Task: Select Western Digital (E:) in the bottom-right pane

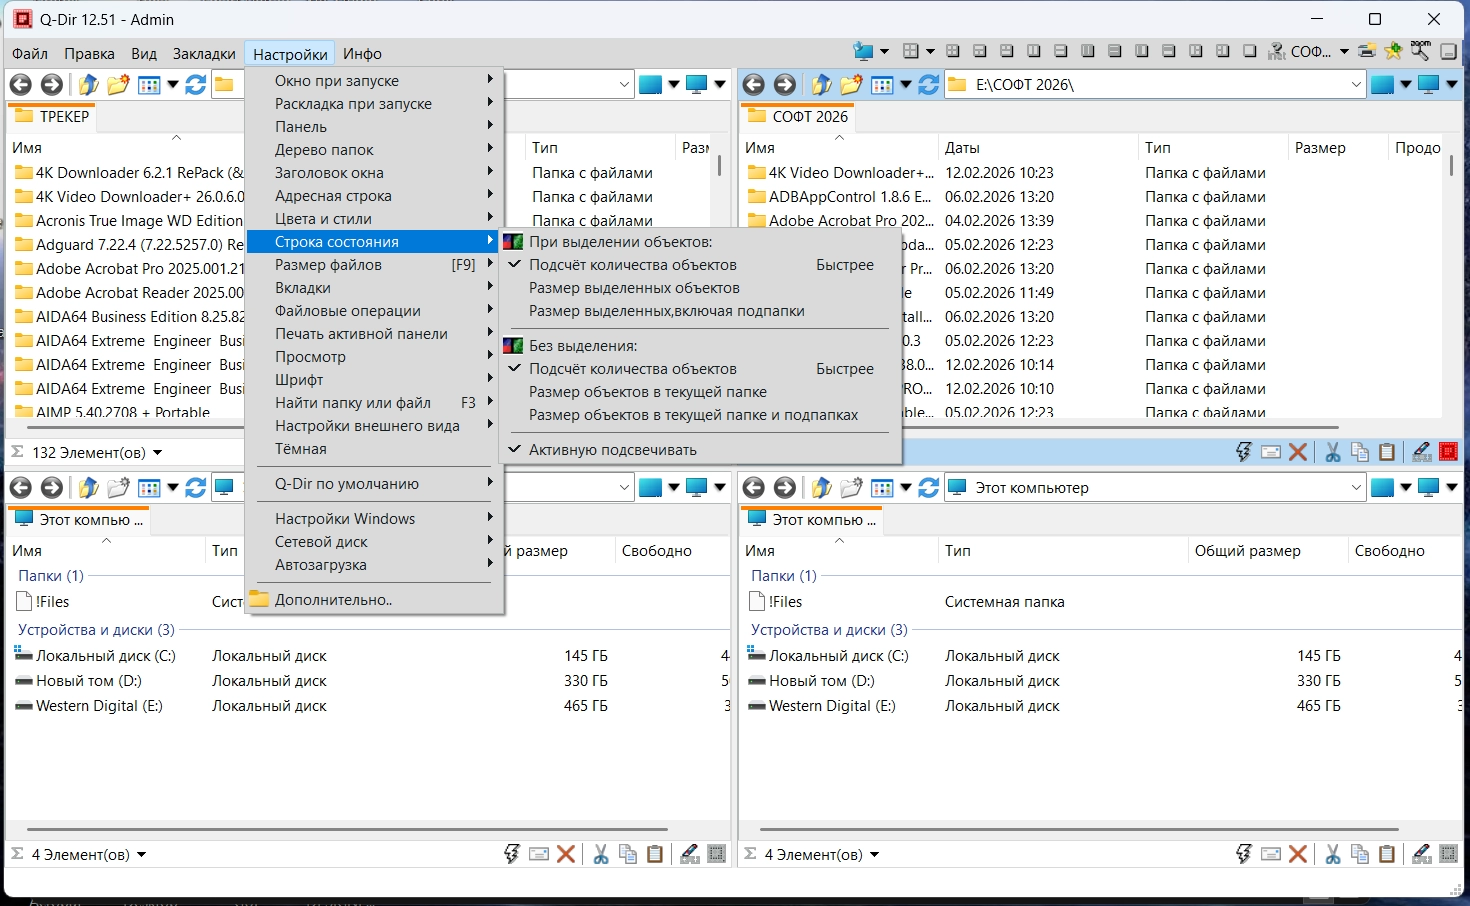Action: (831, 706)
